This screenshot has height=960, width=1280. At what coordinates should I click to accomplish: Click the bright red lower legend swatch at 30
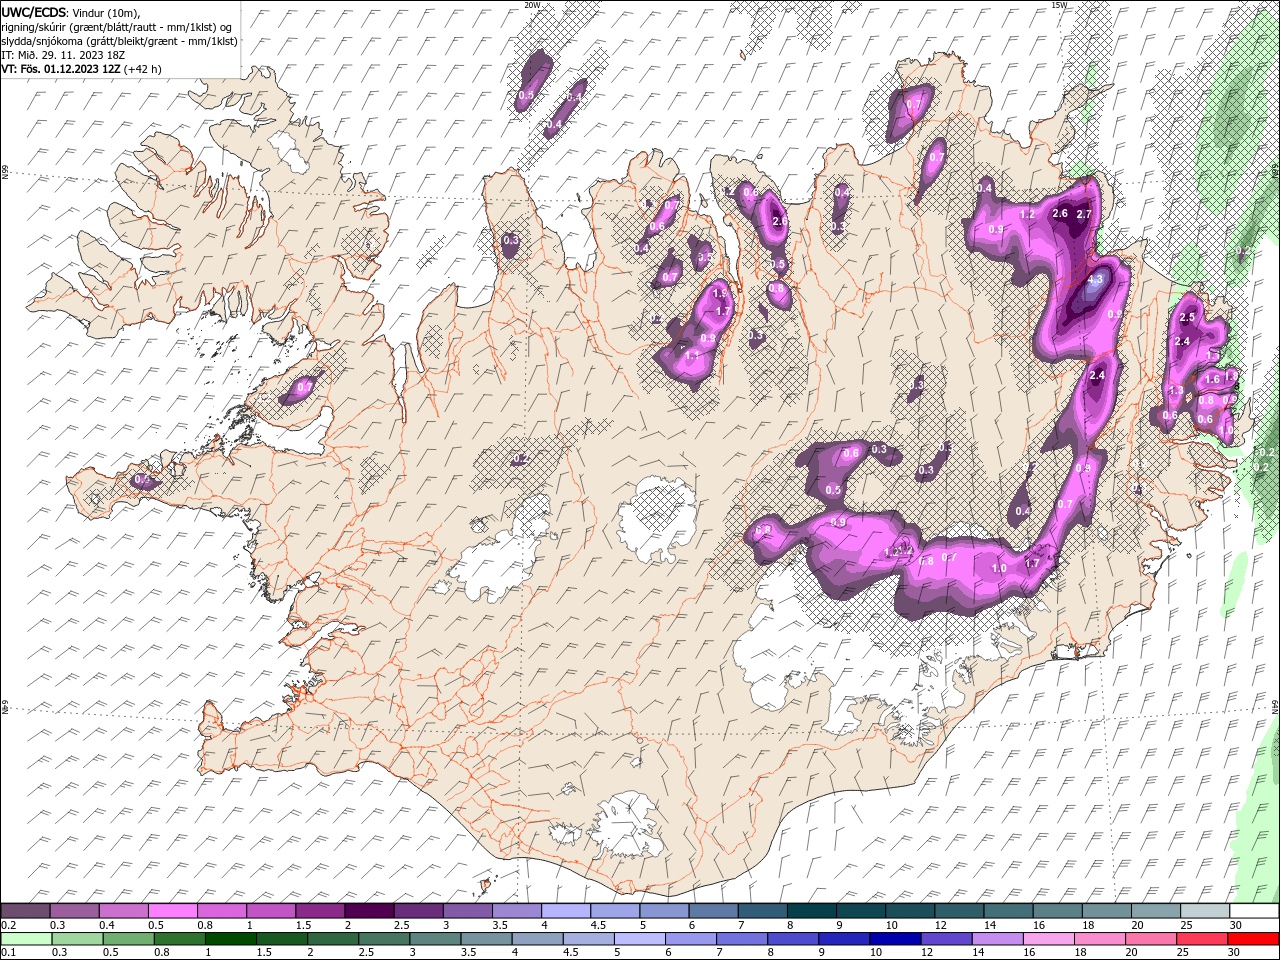1253,938
